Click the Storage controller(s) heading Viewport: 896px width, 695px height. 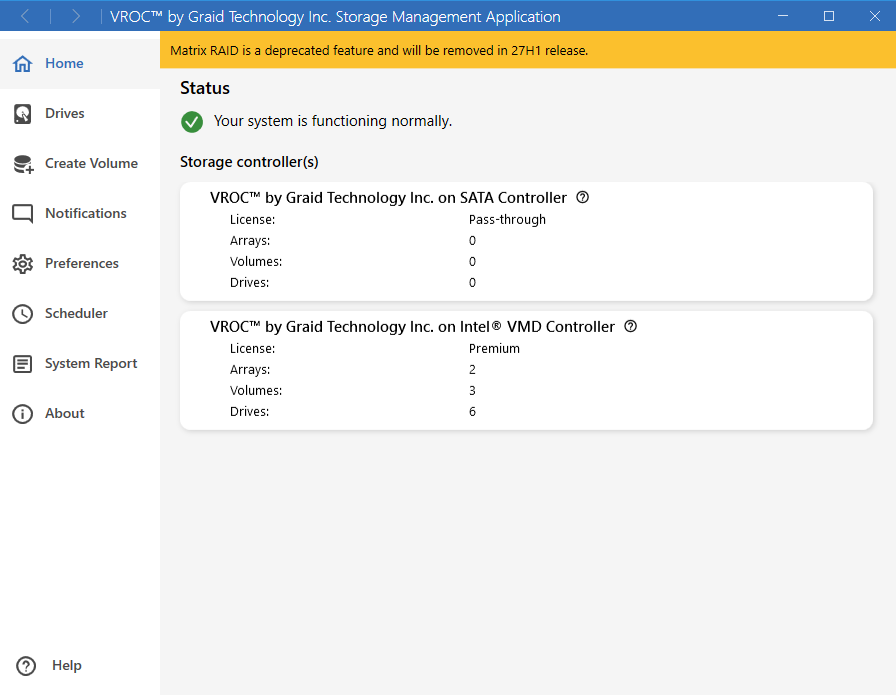pos(249,162)
